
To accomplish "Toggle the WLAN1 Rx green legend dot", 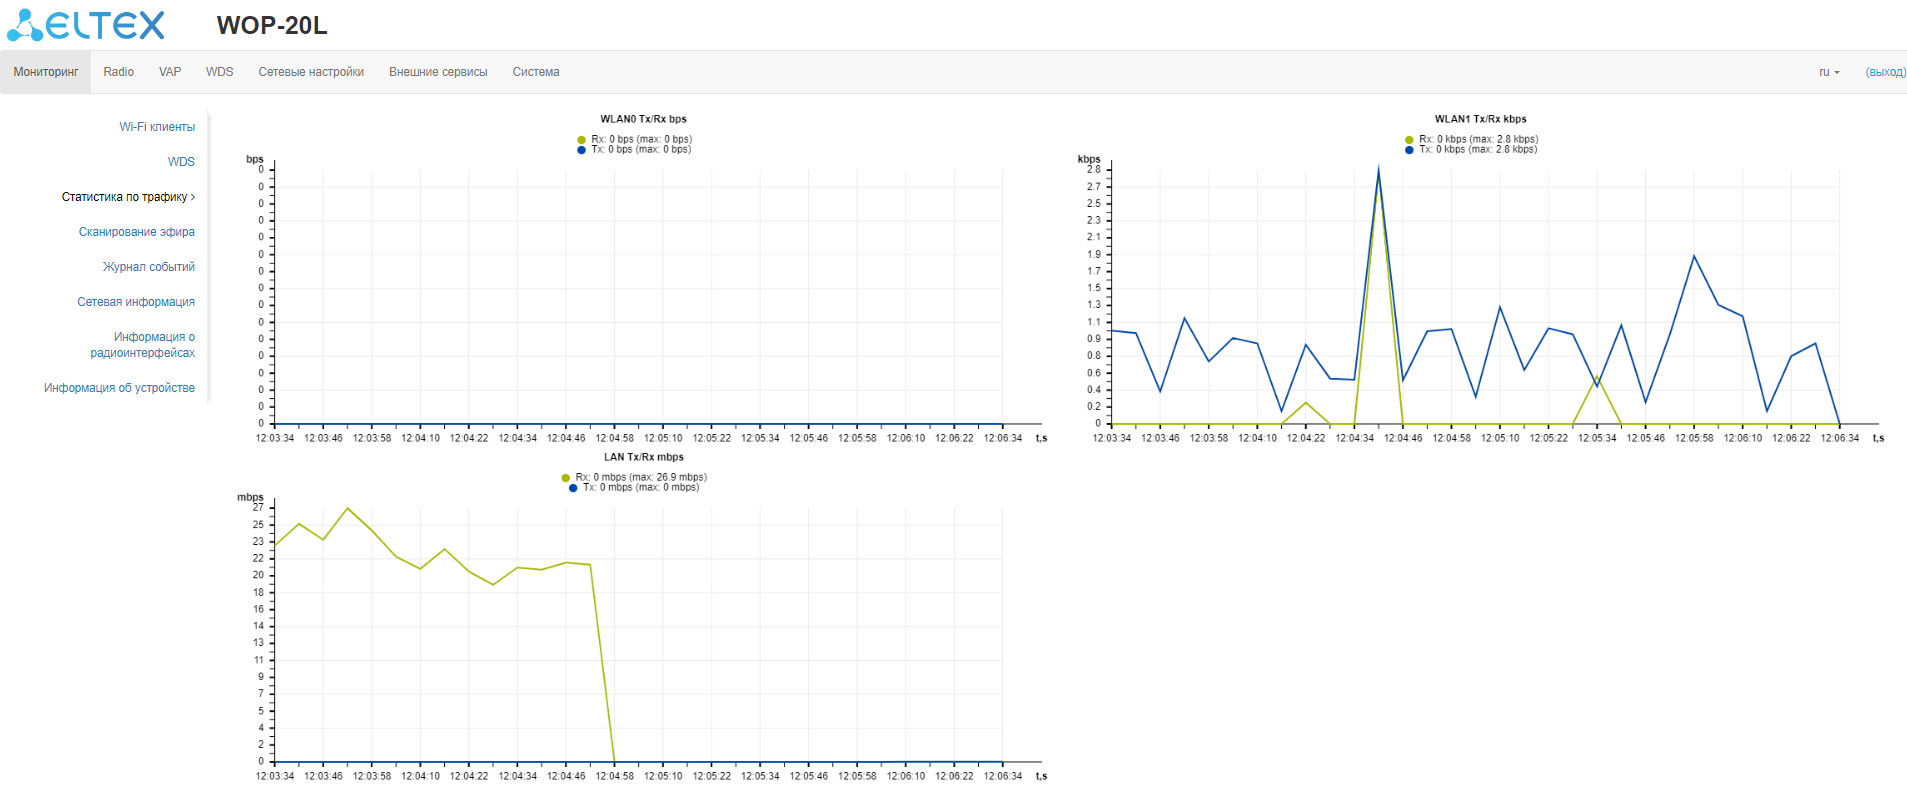I will pos(1409,140).
